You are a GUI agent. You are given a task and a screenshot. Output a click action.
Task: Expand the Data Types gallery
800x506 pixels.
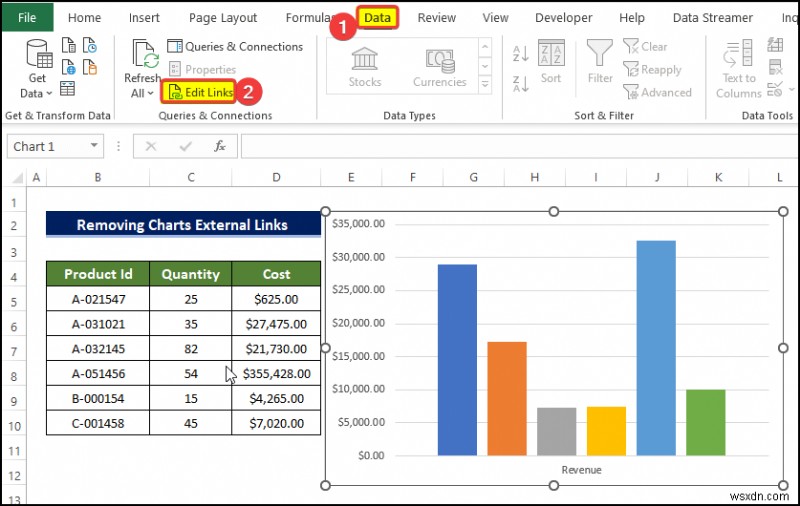(x=485, y=85)
